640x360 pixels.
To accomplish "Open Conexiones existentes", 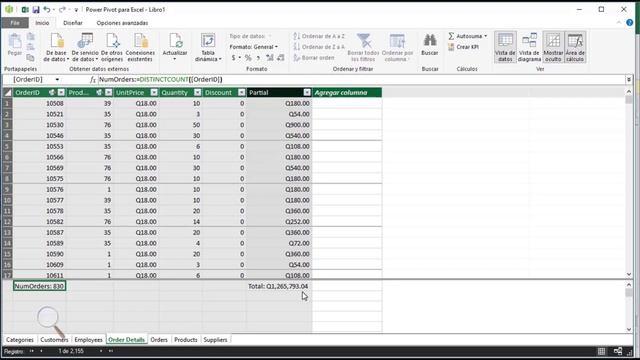I will pos(140,47).
